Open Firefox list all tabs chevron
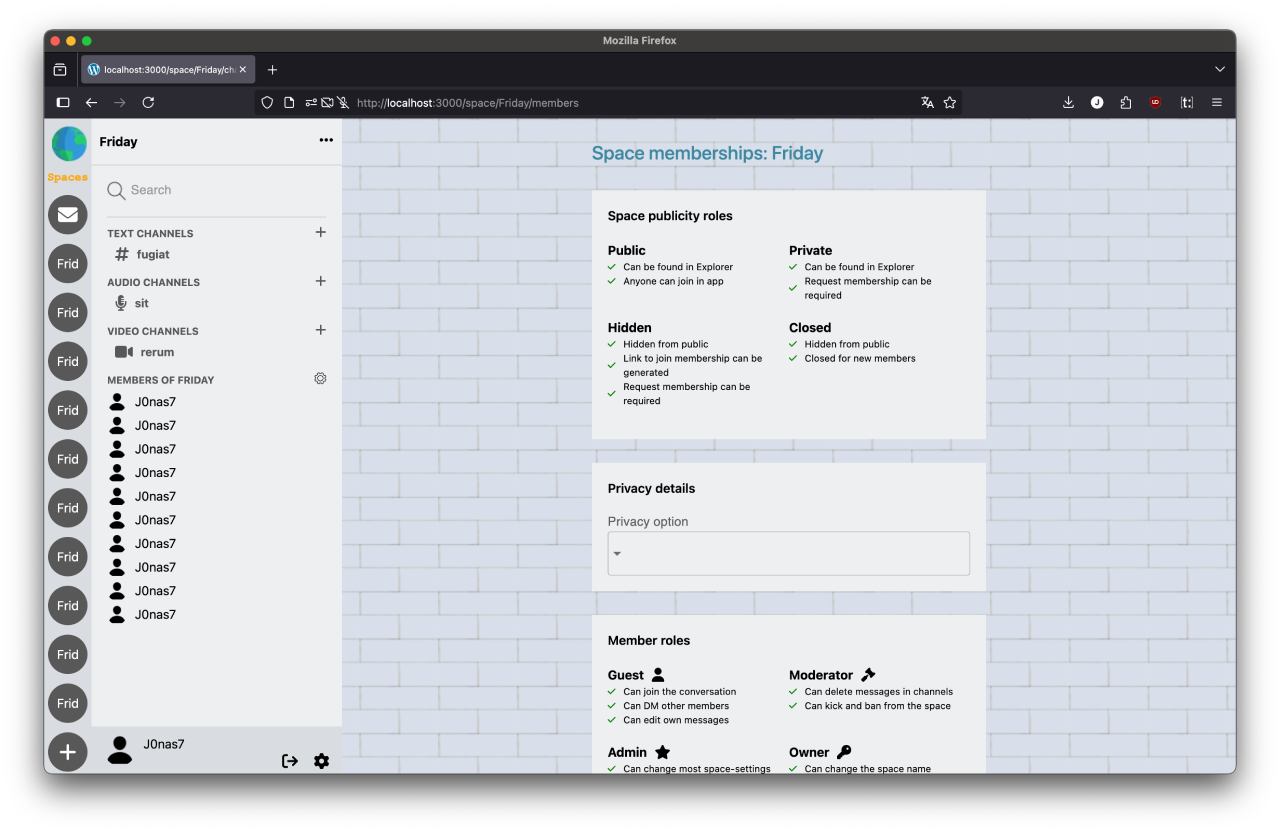The width and height of the screenshot is (1280, 832). click(x=1219, y=70)
